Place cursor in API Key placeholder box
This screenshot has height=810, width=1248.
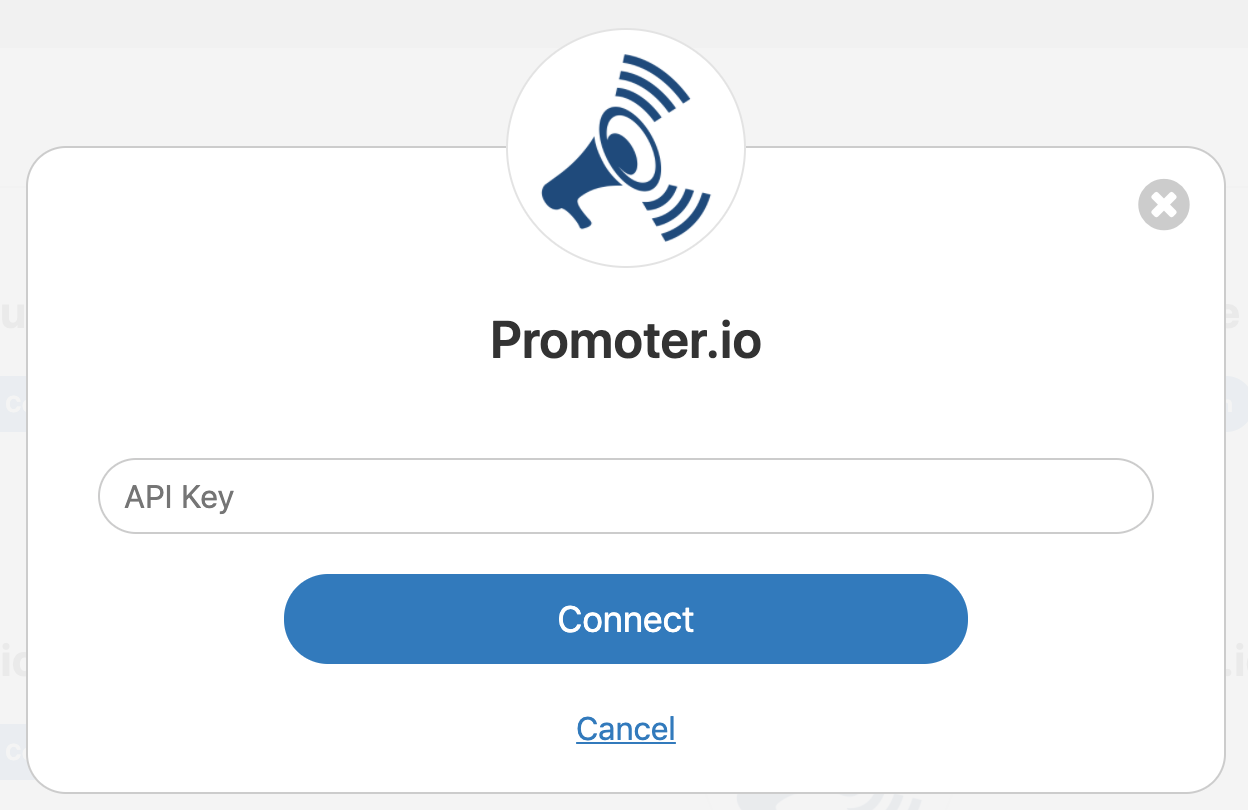tap(626, 497)
